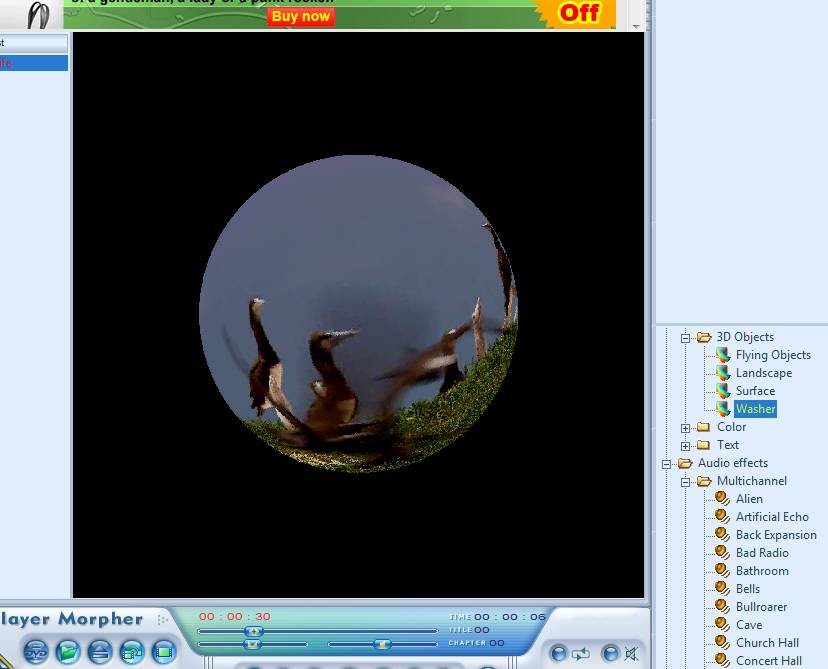Screen dimensions: 828x669
Task: Toggle the round button left of repeat
Action: tap(558, 654)
